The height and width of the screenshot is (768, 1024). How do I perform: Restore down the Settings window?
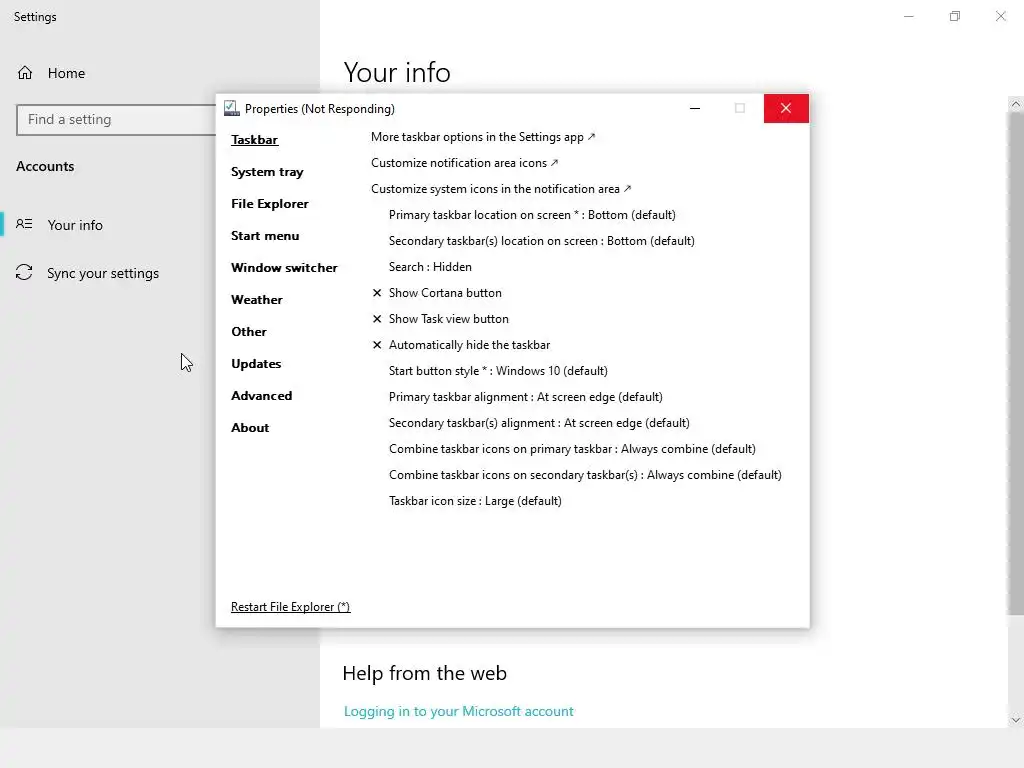(x=955, y=16)
